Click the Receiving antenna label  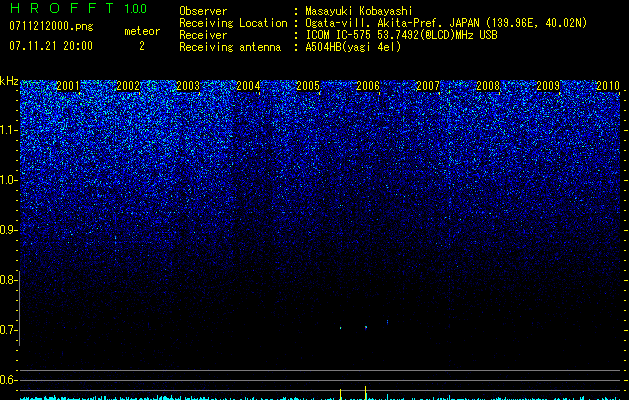(230, 47)
